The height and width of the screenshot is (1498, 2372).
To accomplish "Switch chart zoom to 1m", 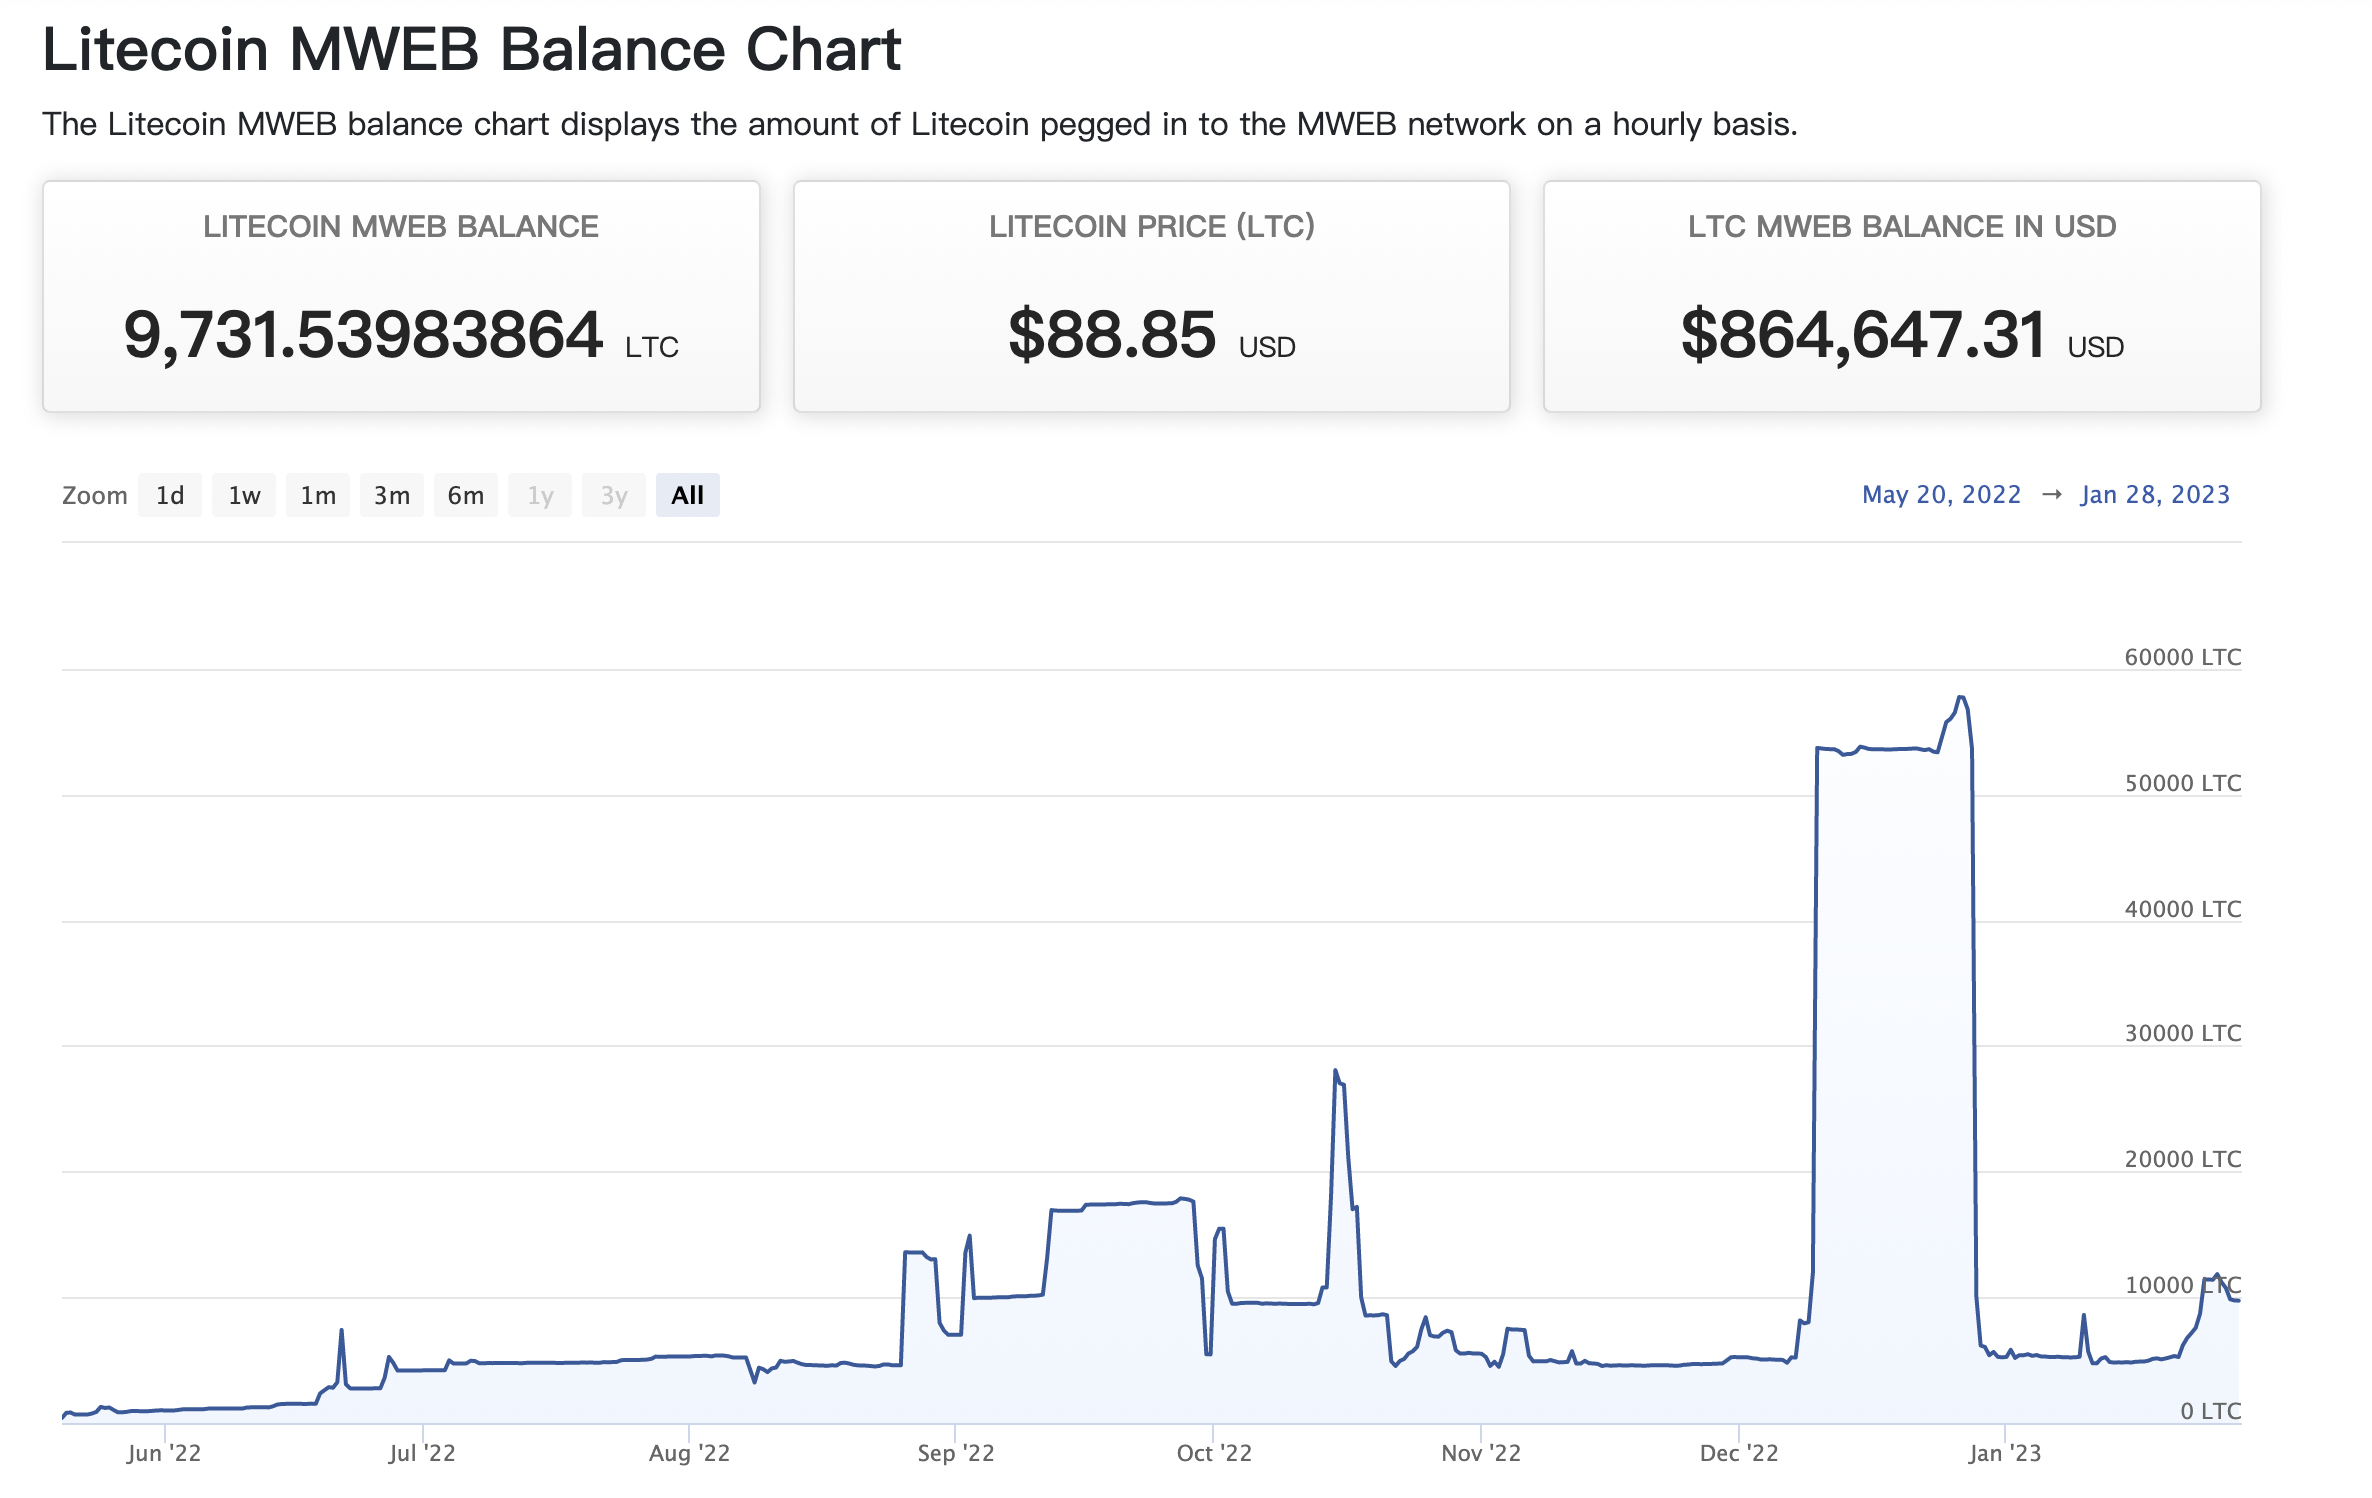I will (x=318, y=495).
